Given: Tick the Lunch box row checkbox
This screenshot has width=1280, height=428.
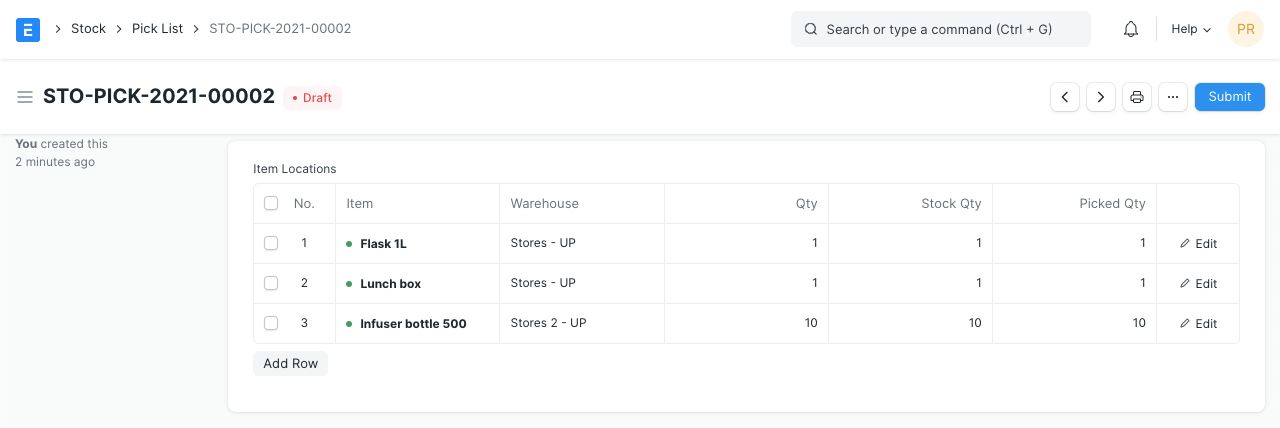Looking at the screenshot, I should click(x=271, y=283).
